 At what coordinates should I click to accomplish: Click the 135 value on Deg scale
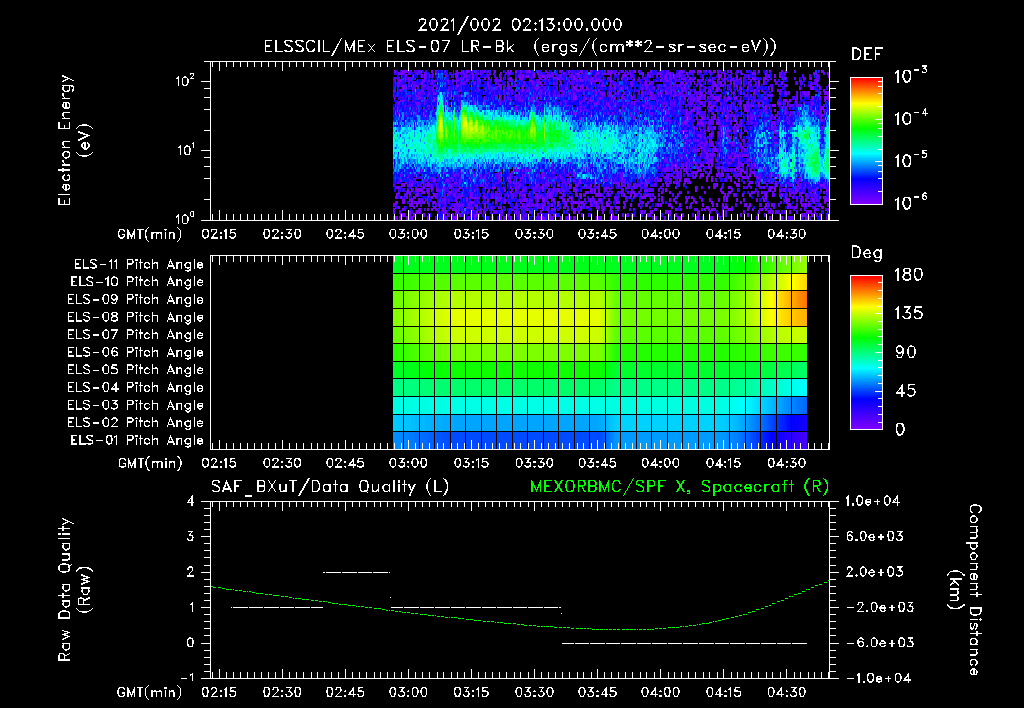click(908, 314)
